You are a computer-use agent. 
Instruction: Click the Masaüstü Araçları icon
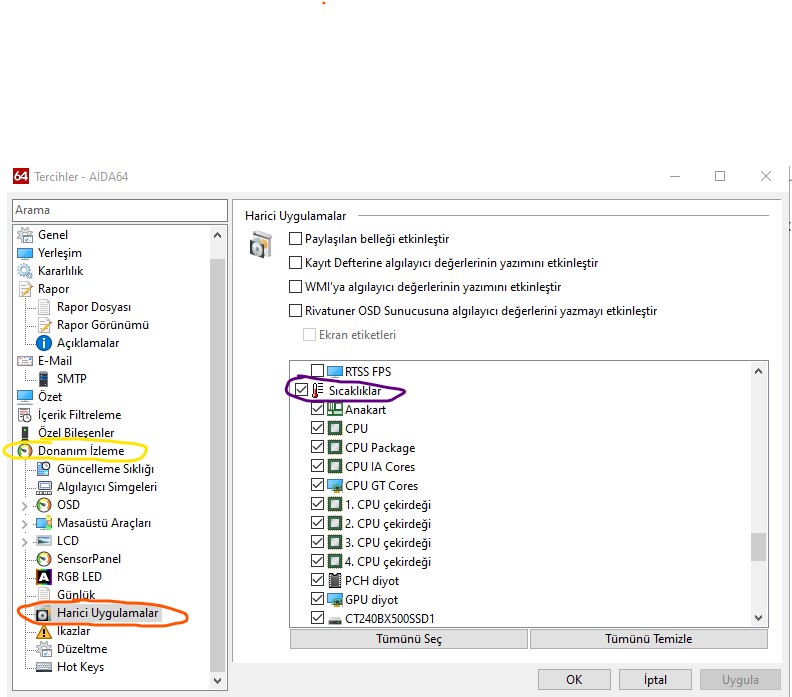(x=44, y=523)
